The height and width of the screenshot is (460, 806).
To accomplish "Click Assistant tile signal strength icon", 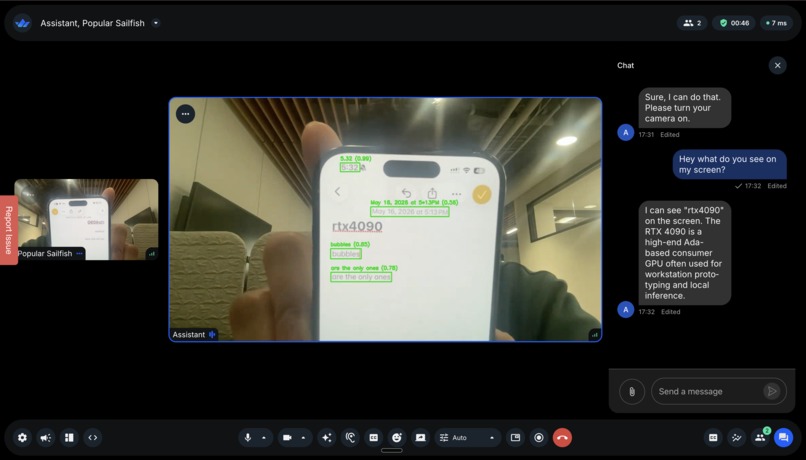I will (x=595, y=335).
